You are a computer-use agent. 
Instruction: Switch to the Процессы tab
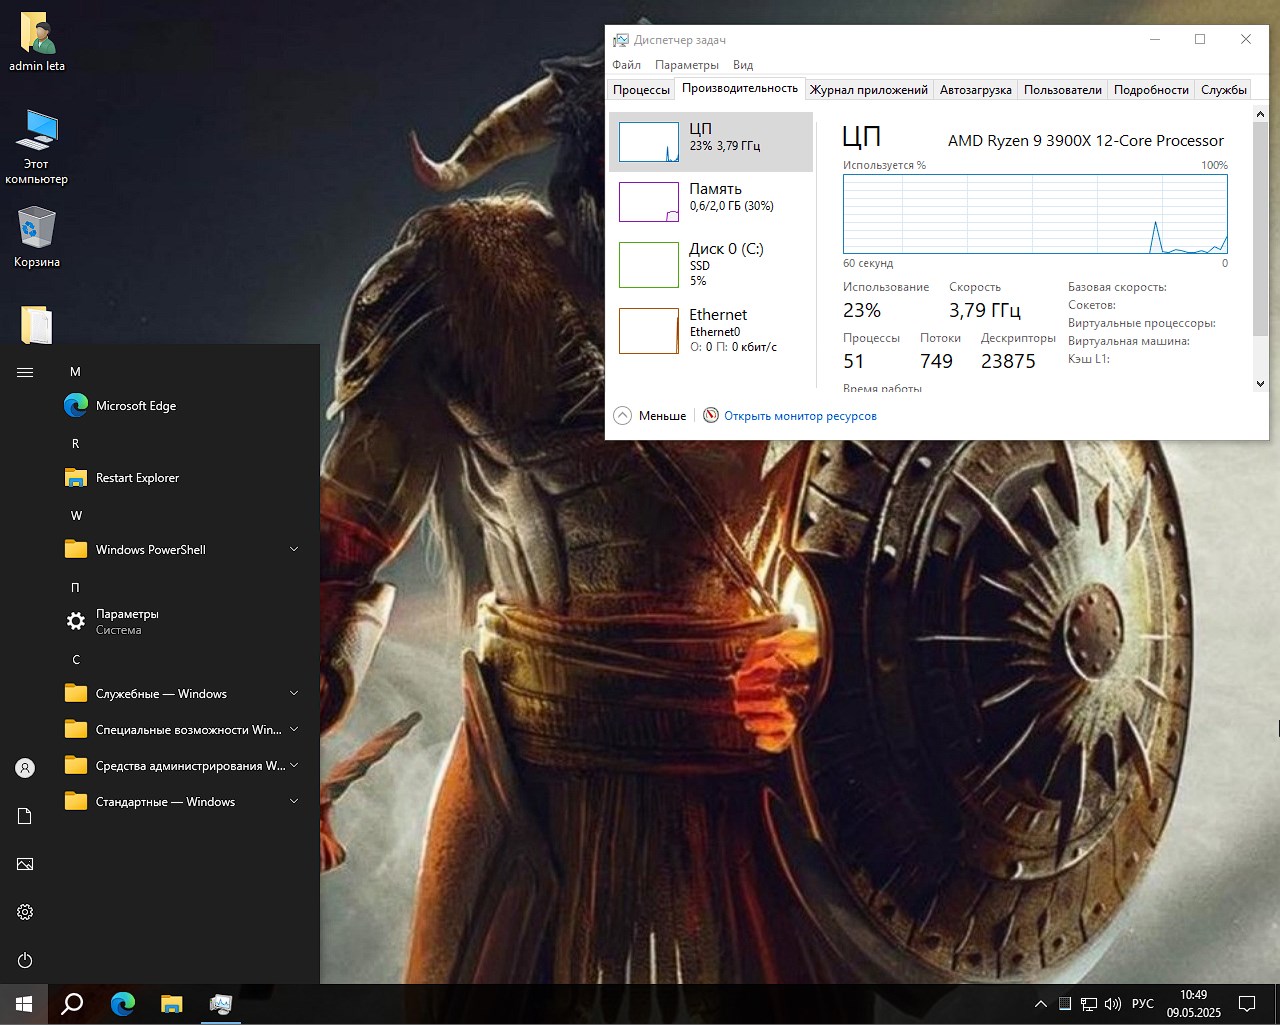pos(641,90)
